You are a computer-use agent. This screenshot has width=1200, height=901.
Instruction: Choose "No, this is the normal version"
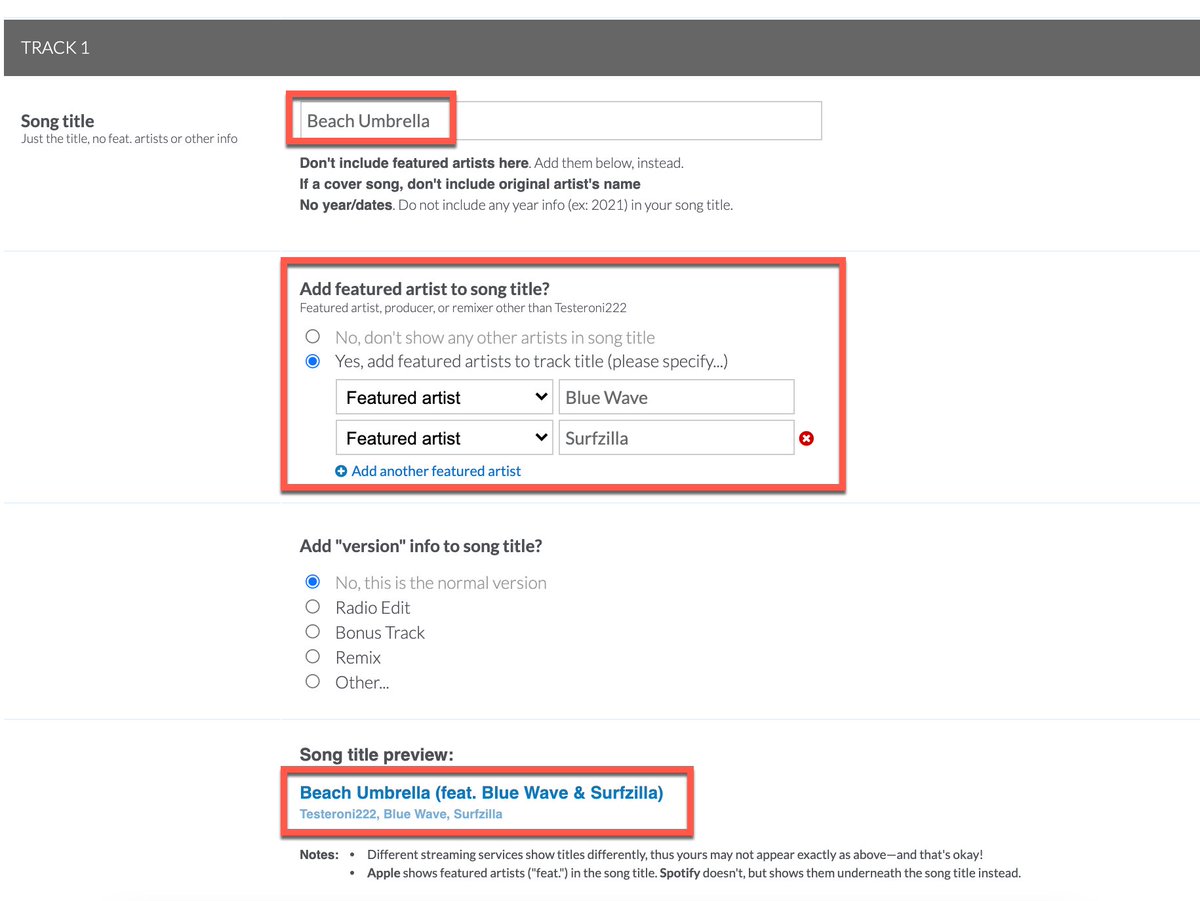(x=313, y=582)
